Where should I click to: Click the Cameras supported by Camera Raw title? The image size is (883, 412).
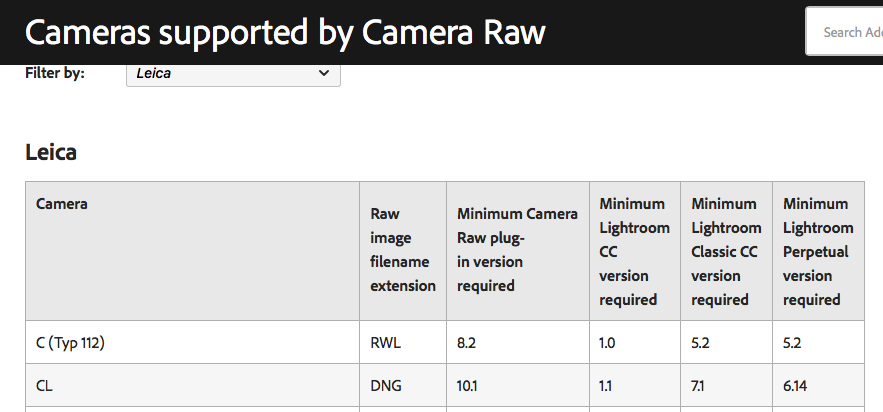(x=285, y=32)
